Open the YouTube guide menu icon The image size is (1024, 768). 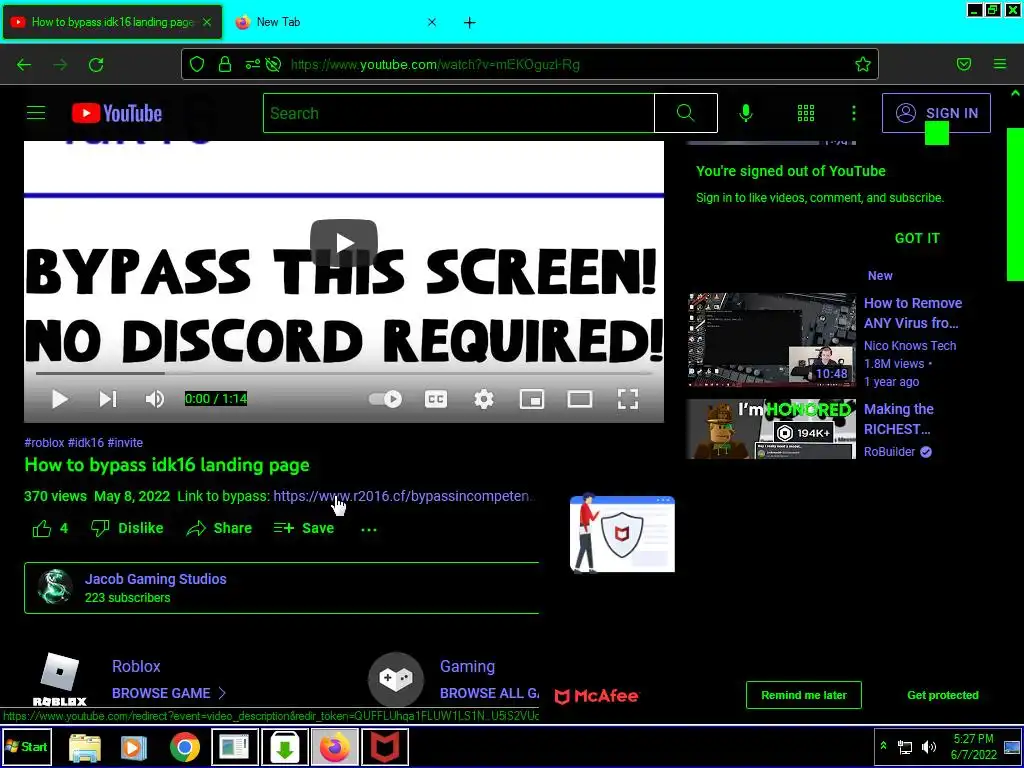point(36,113)
